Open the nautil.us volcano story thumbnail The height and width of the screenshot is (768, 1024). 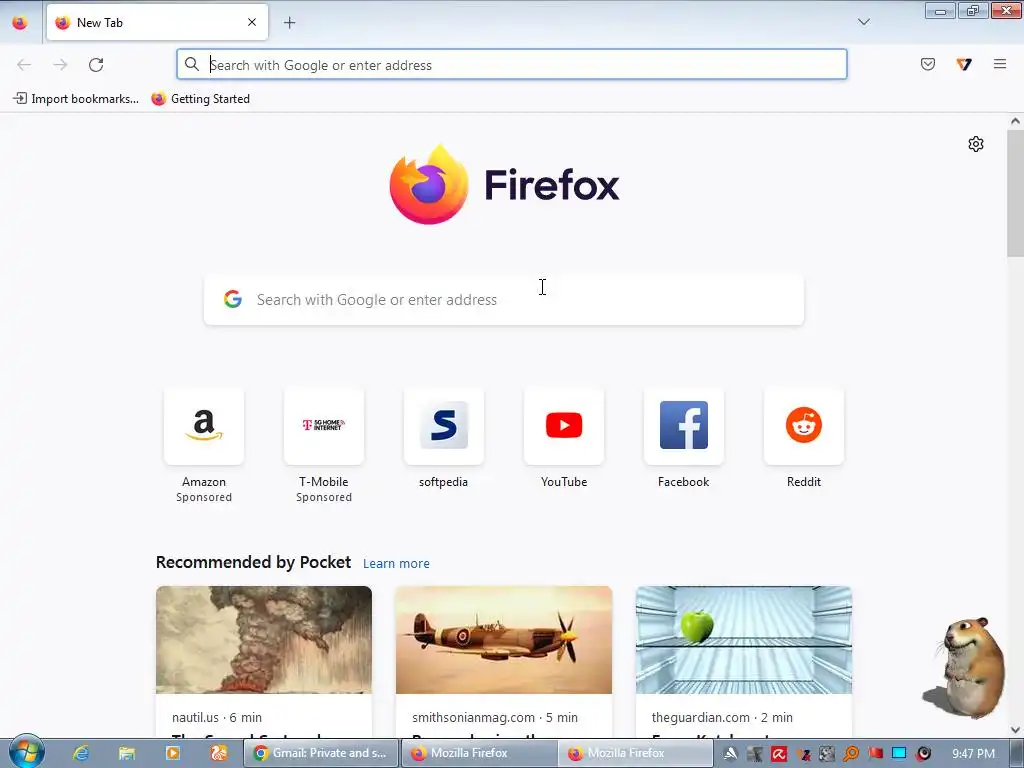coord(264,640)
